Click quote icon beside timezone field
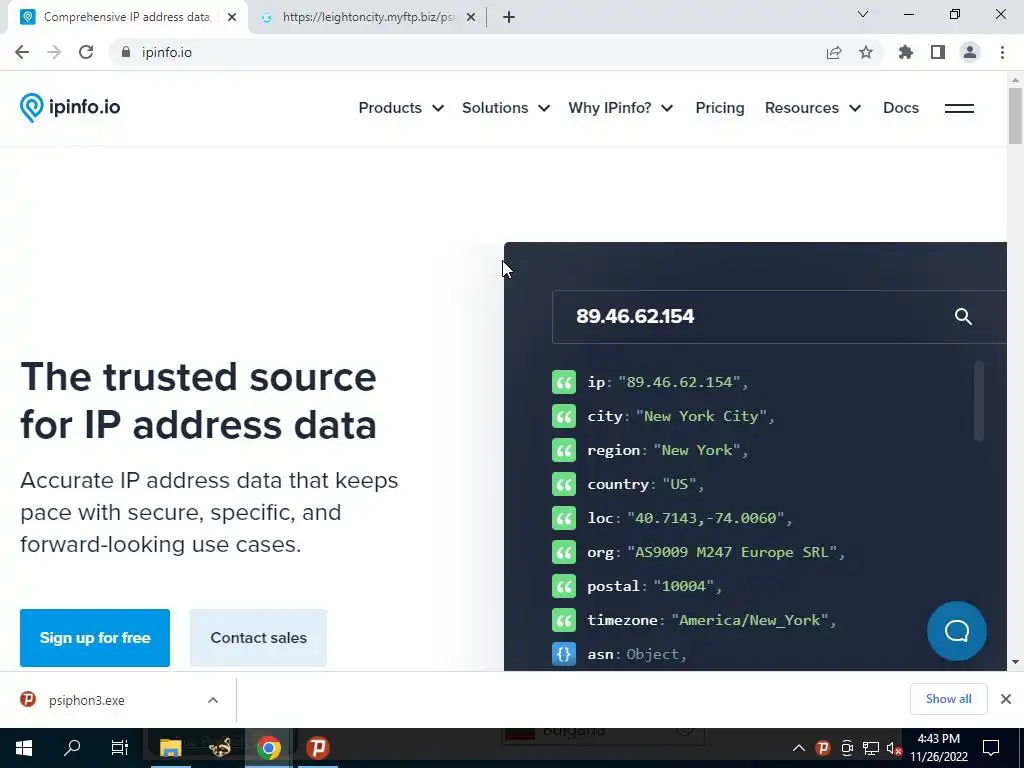The width and height of the screenshot is (1024, 768). 564,620
